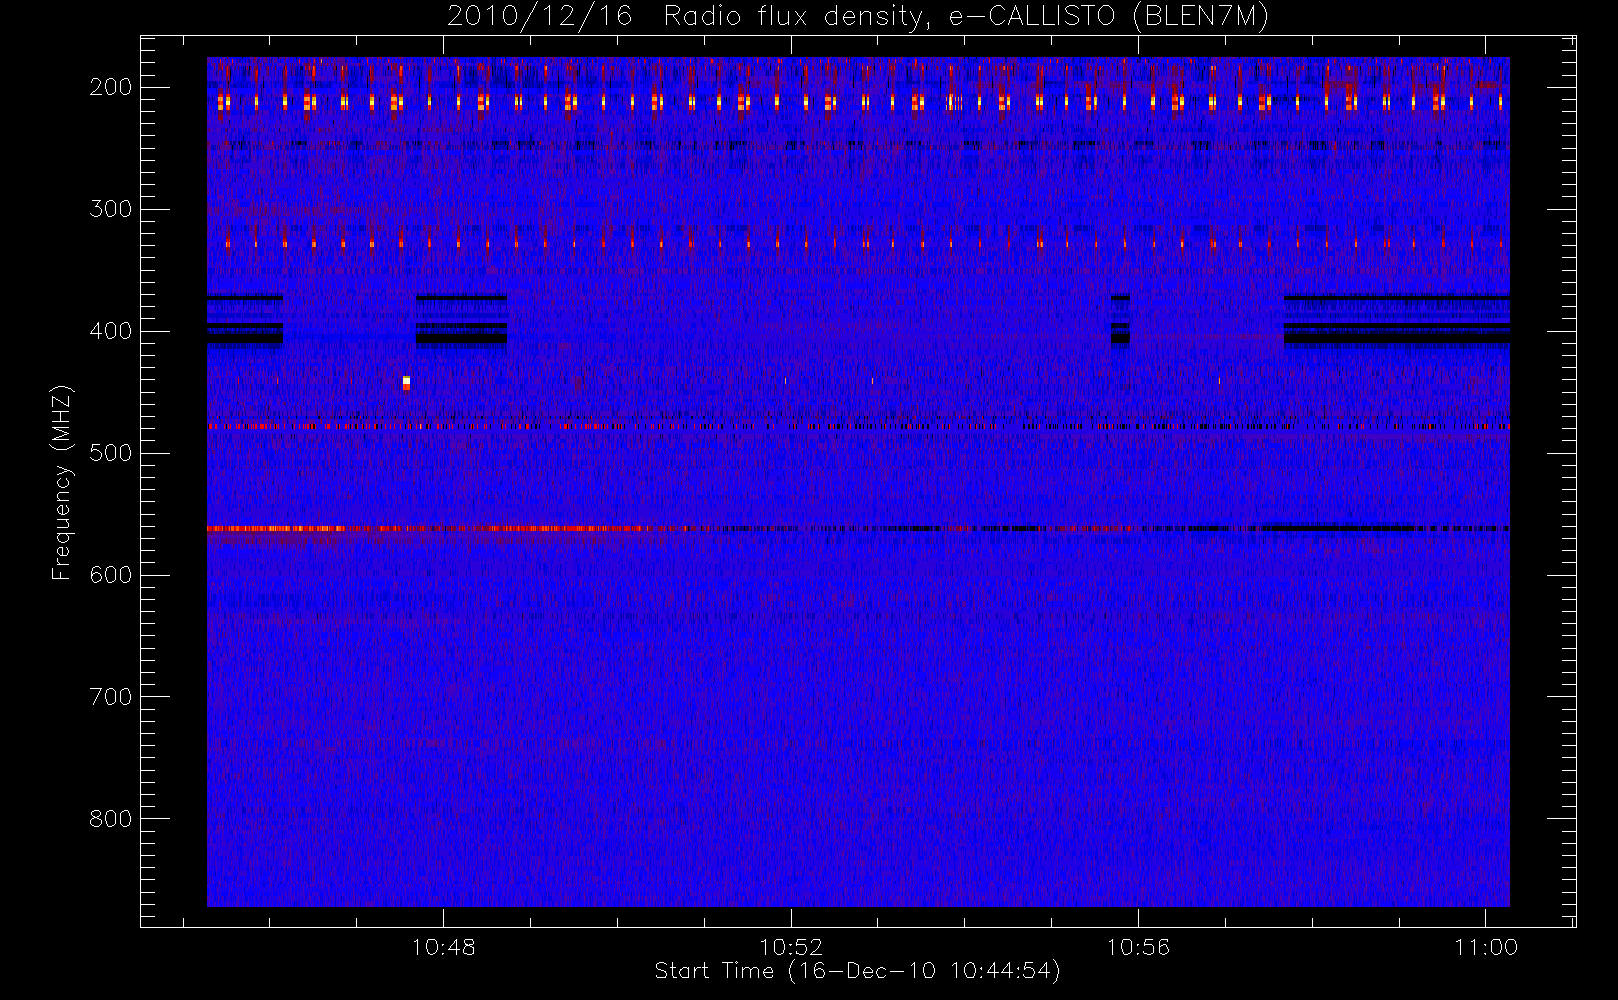Click the bright white burst spot near 440 MHz
This screenshot has width=1618, height=1000.
tap(406, 382)
